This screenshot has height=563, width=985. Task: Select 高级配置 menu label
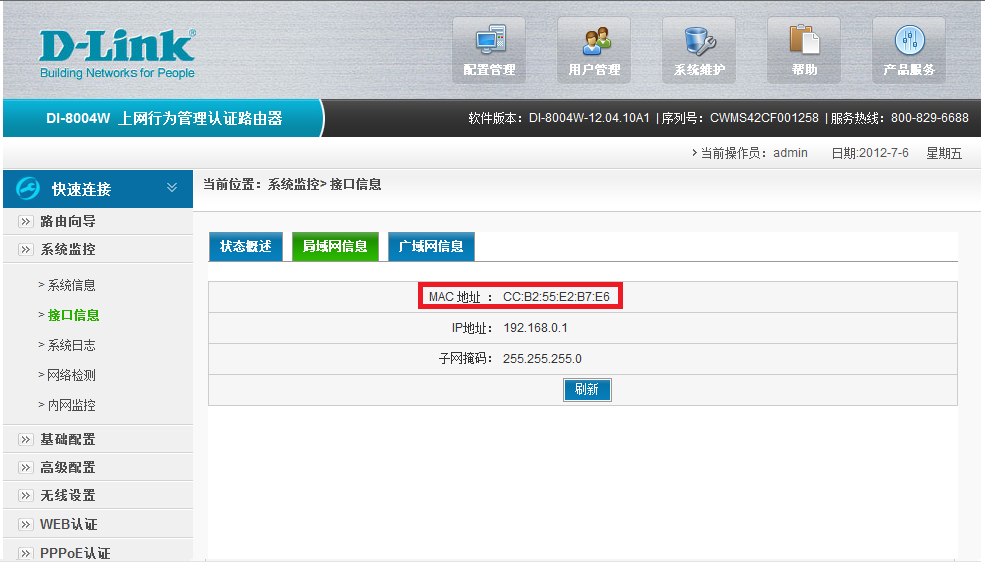click(x=68, y=467)
